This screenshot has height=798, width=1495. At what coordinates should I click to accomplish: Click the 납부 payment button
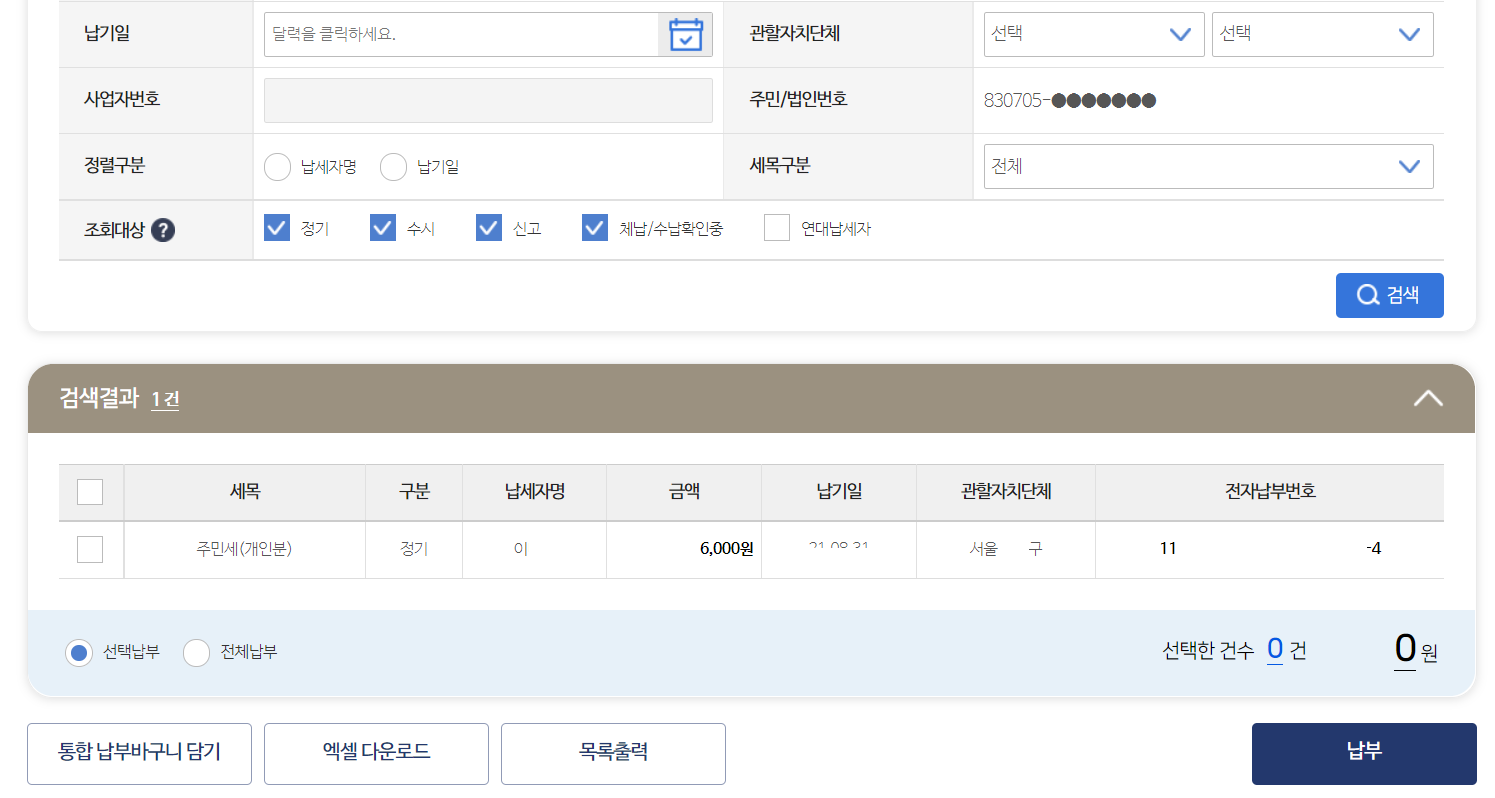1364,753
